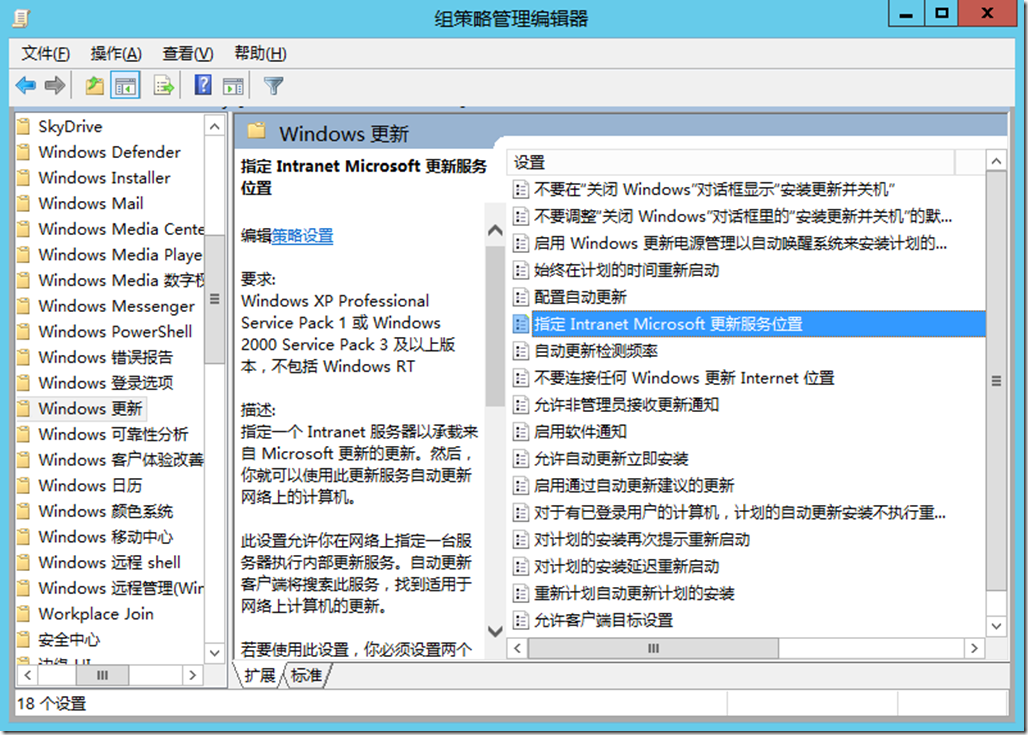Click the folder icon beside Windows PowerShell
Image resolution: width=1028 pixels, height=735 pixels.
[x=24, y=331]
